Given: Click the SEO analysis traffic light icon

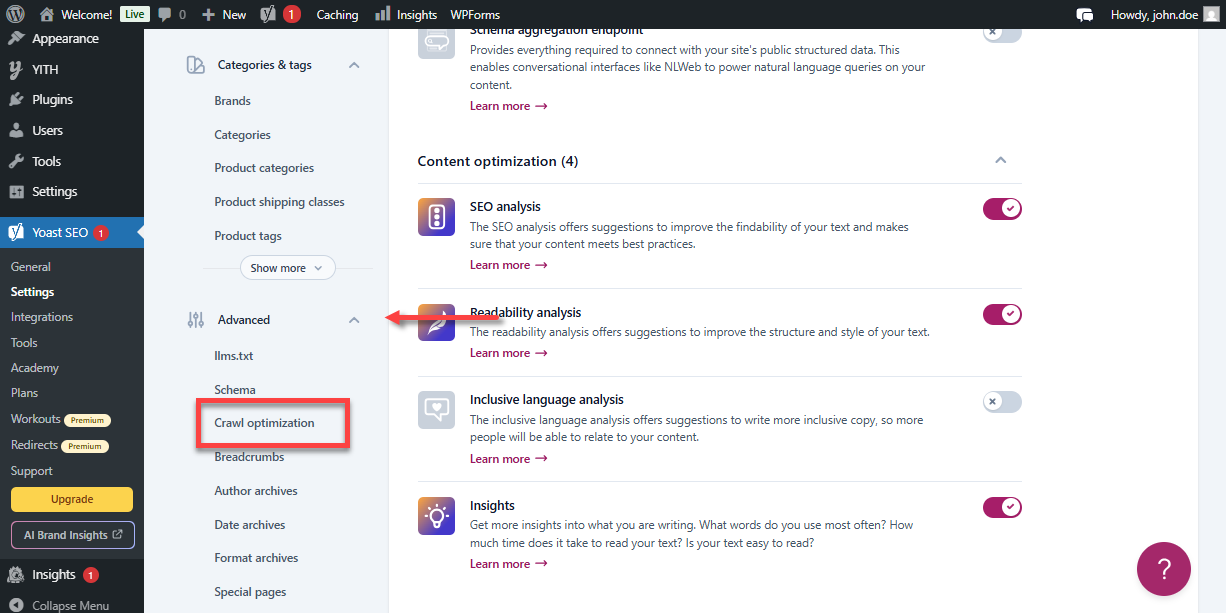Looking at the screenshot, I should click(x=436, y=216).
